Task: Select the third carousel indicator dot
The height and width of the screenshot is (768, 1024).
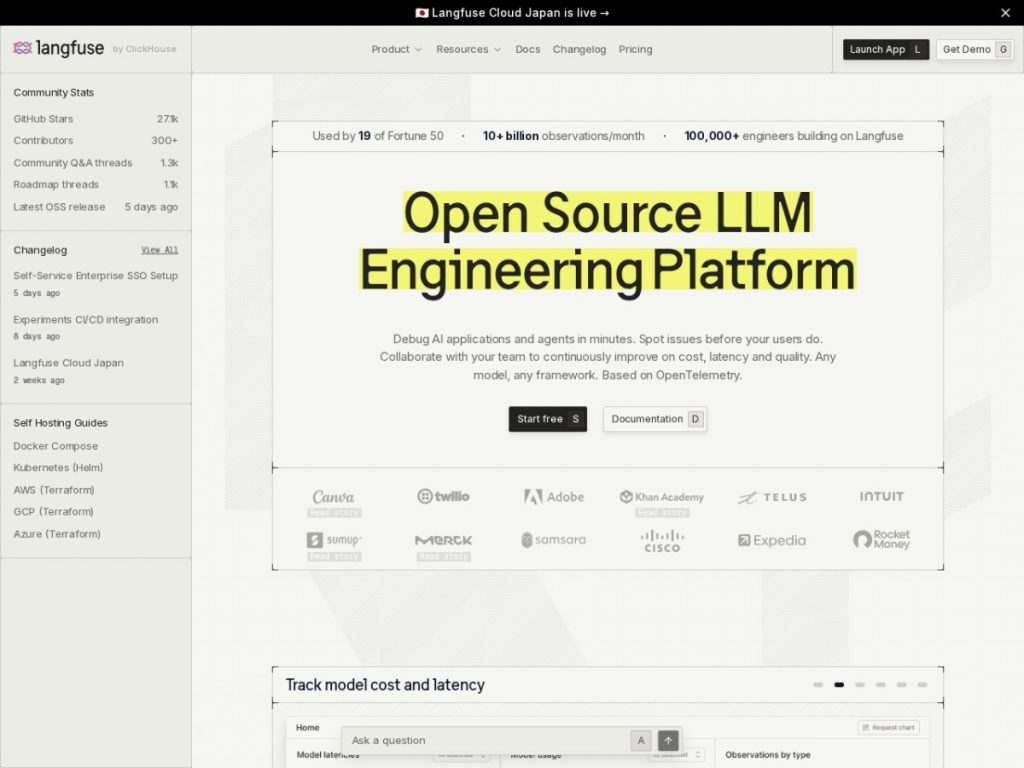Action: pyautogui.click(x=860, y=684)
